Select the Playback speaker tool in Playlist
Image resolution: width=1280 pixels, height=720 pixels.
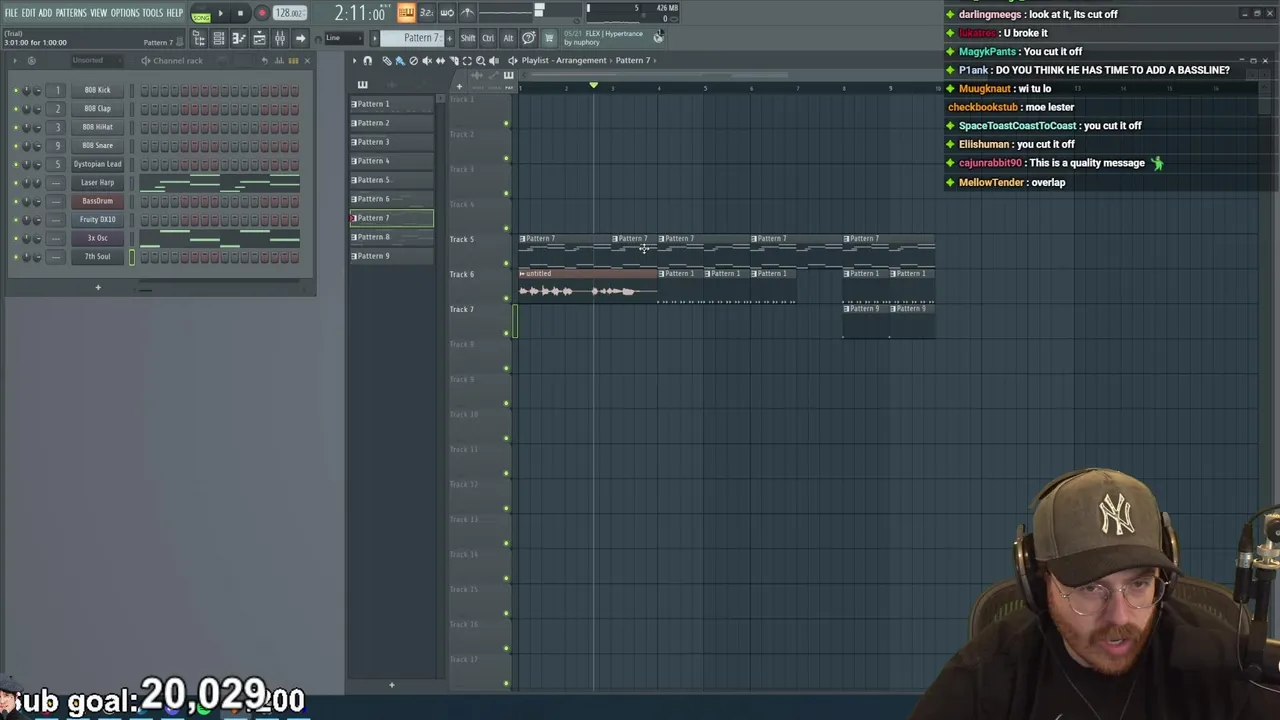tap(494, 60)
